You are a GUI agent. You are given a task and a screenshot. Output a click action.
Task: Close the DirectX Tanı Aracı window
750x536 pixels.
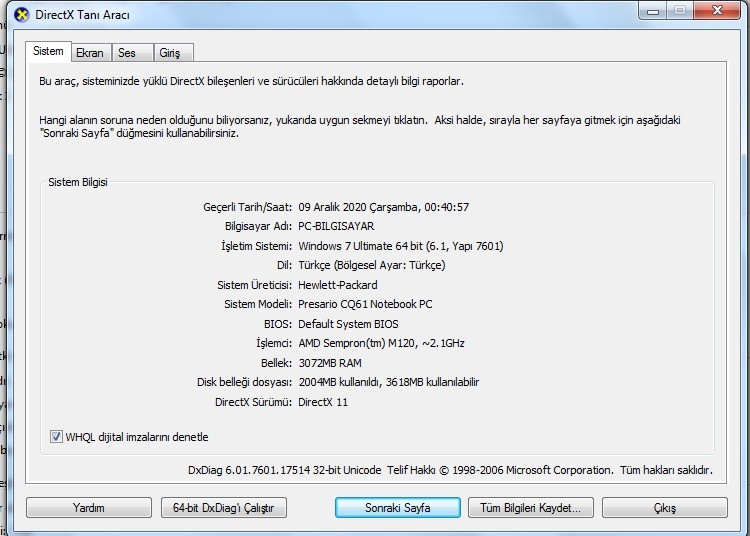717,11
